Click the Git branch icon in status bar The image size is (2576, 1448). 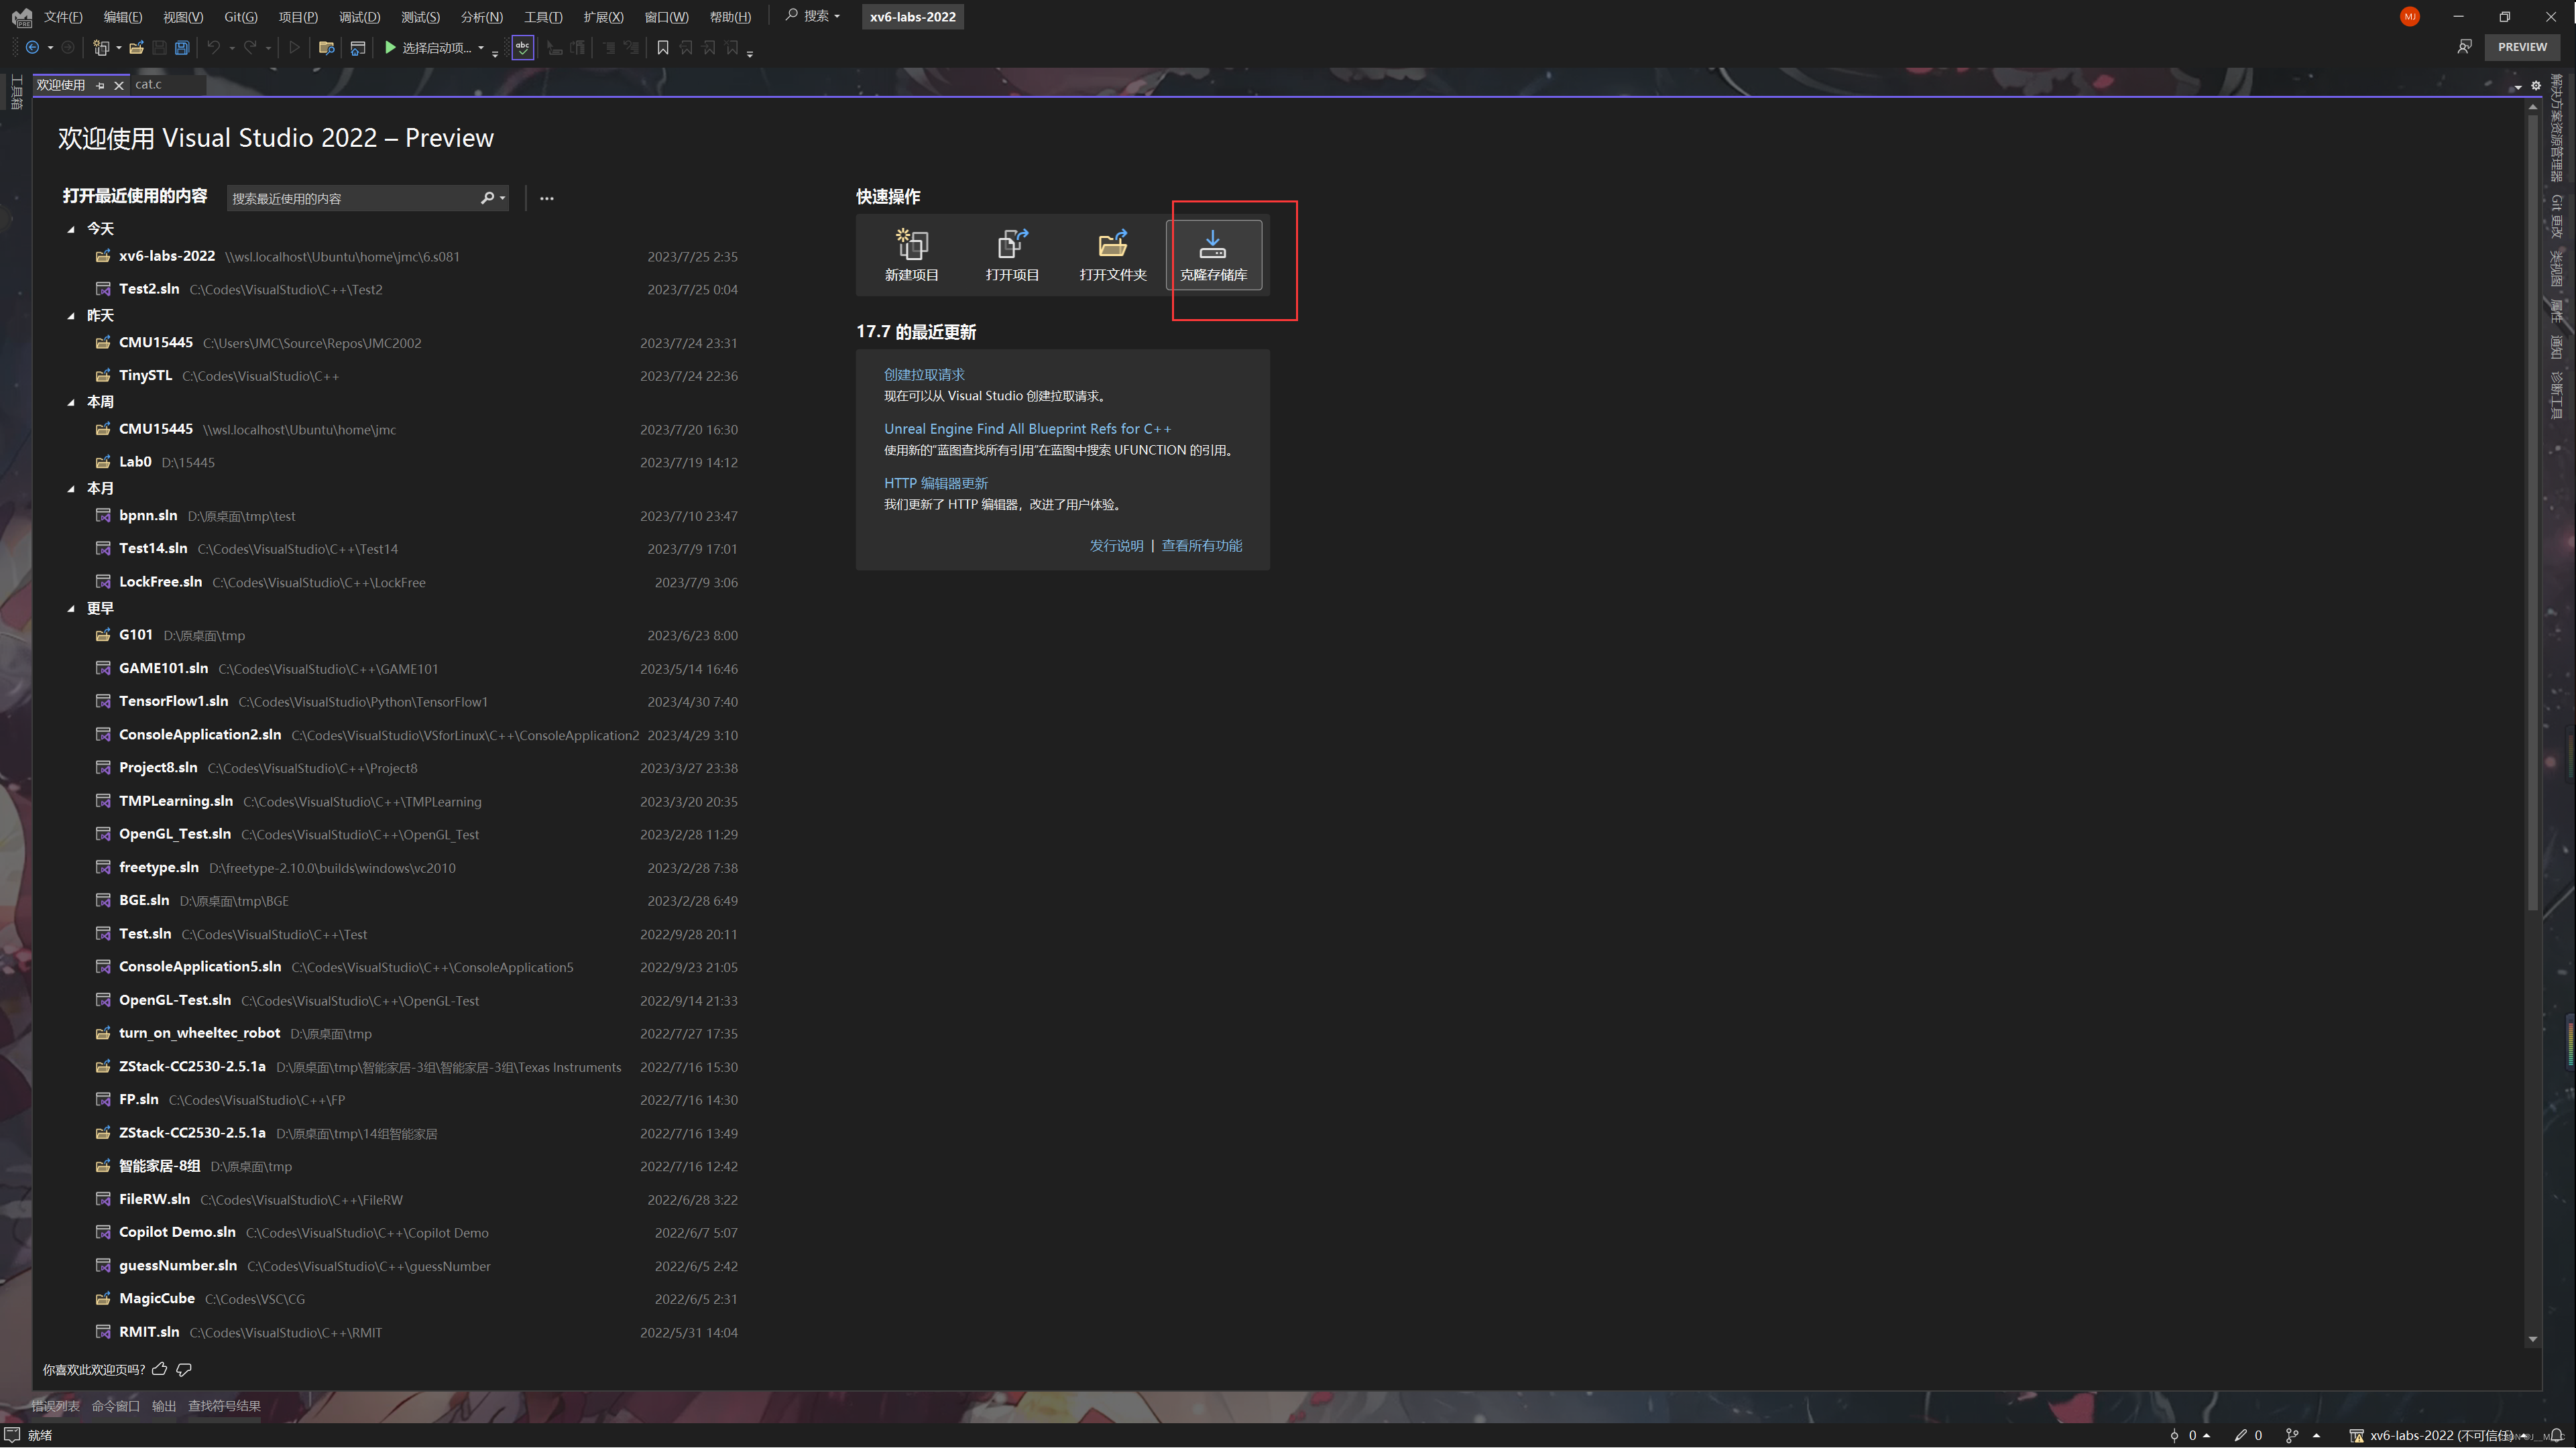coord(2292,1435)
